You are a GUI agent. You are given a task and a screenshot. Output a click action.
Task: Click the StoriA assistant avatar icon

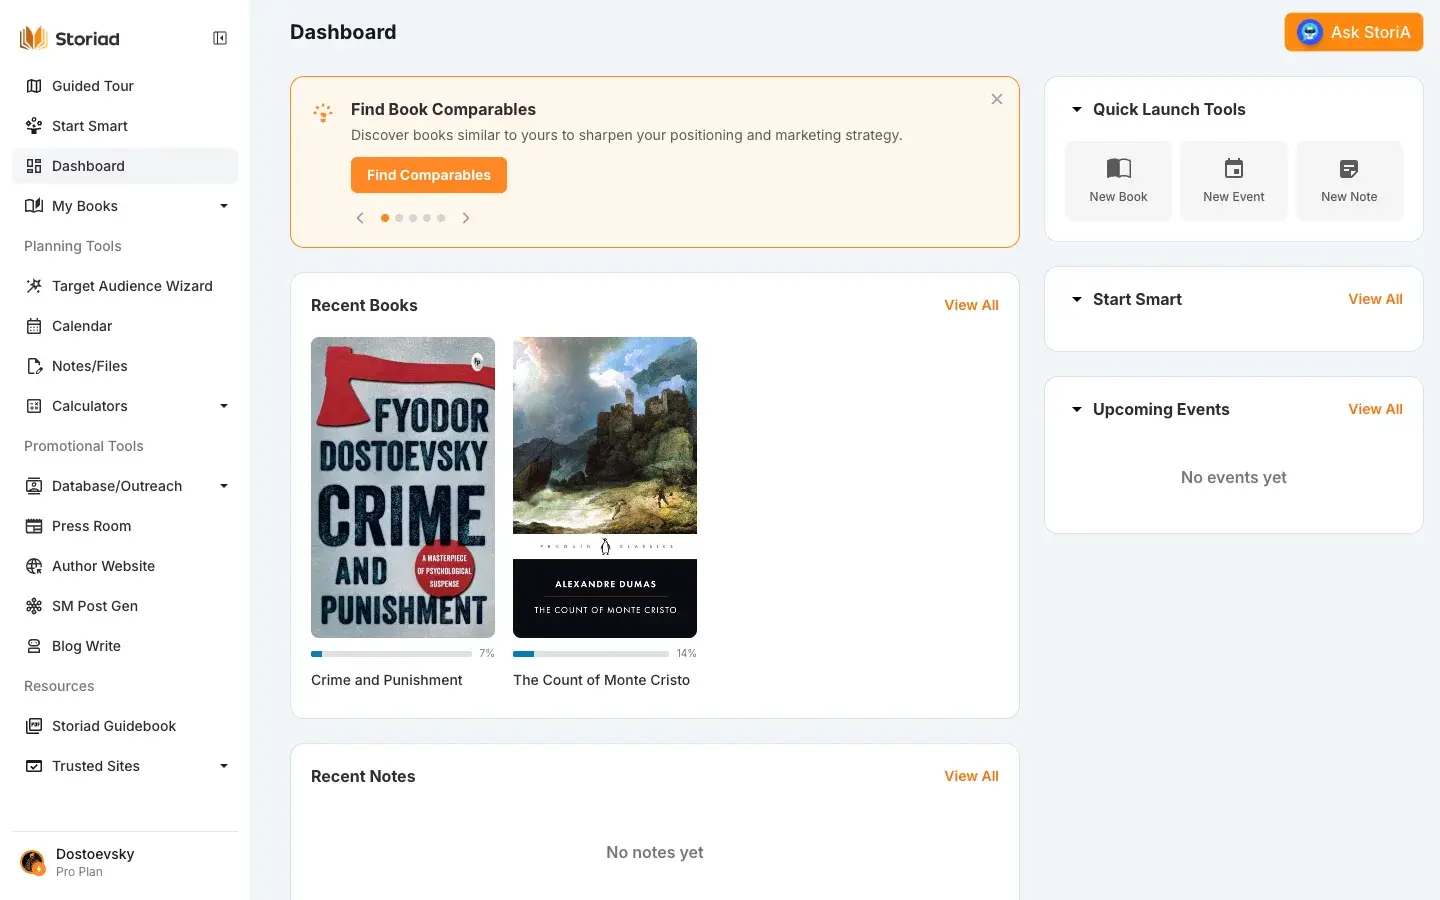(1310, 32)
